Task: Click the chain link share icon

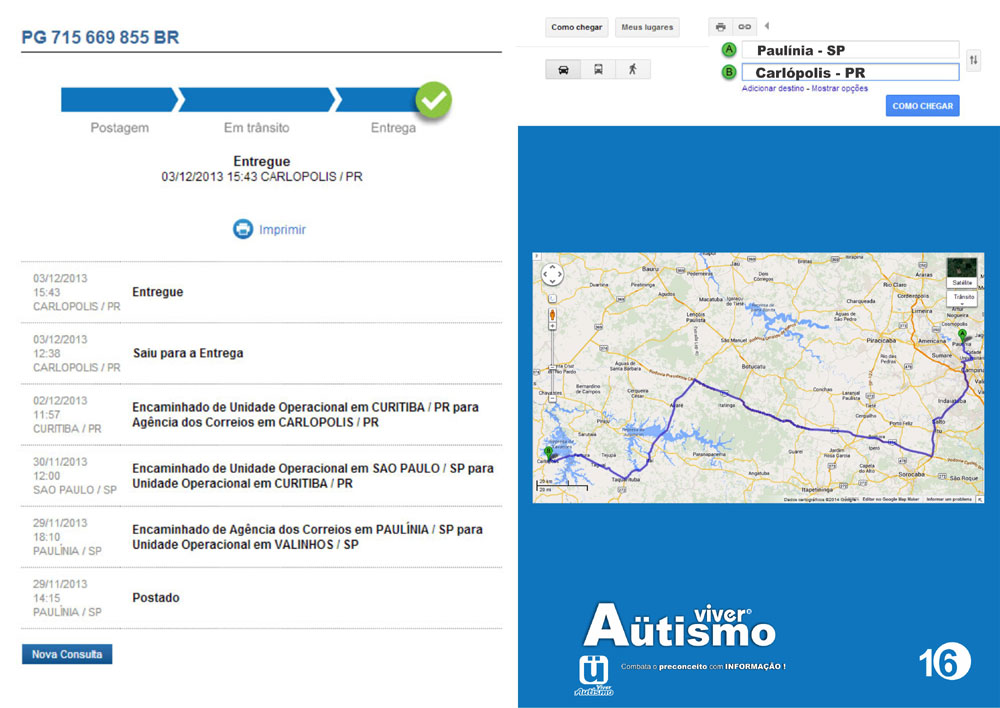Action: [744, 27]
